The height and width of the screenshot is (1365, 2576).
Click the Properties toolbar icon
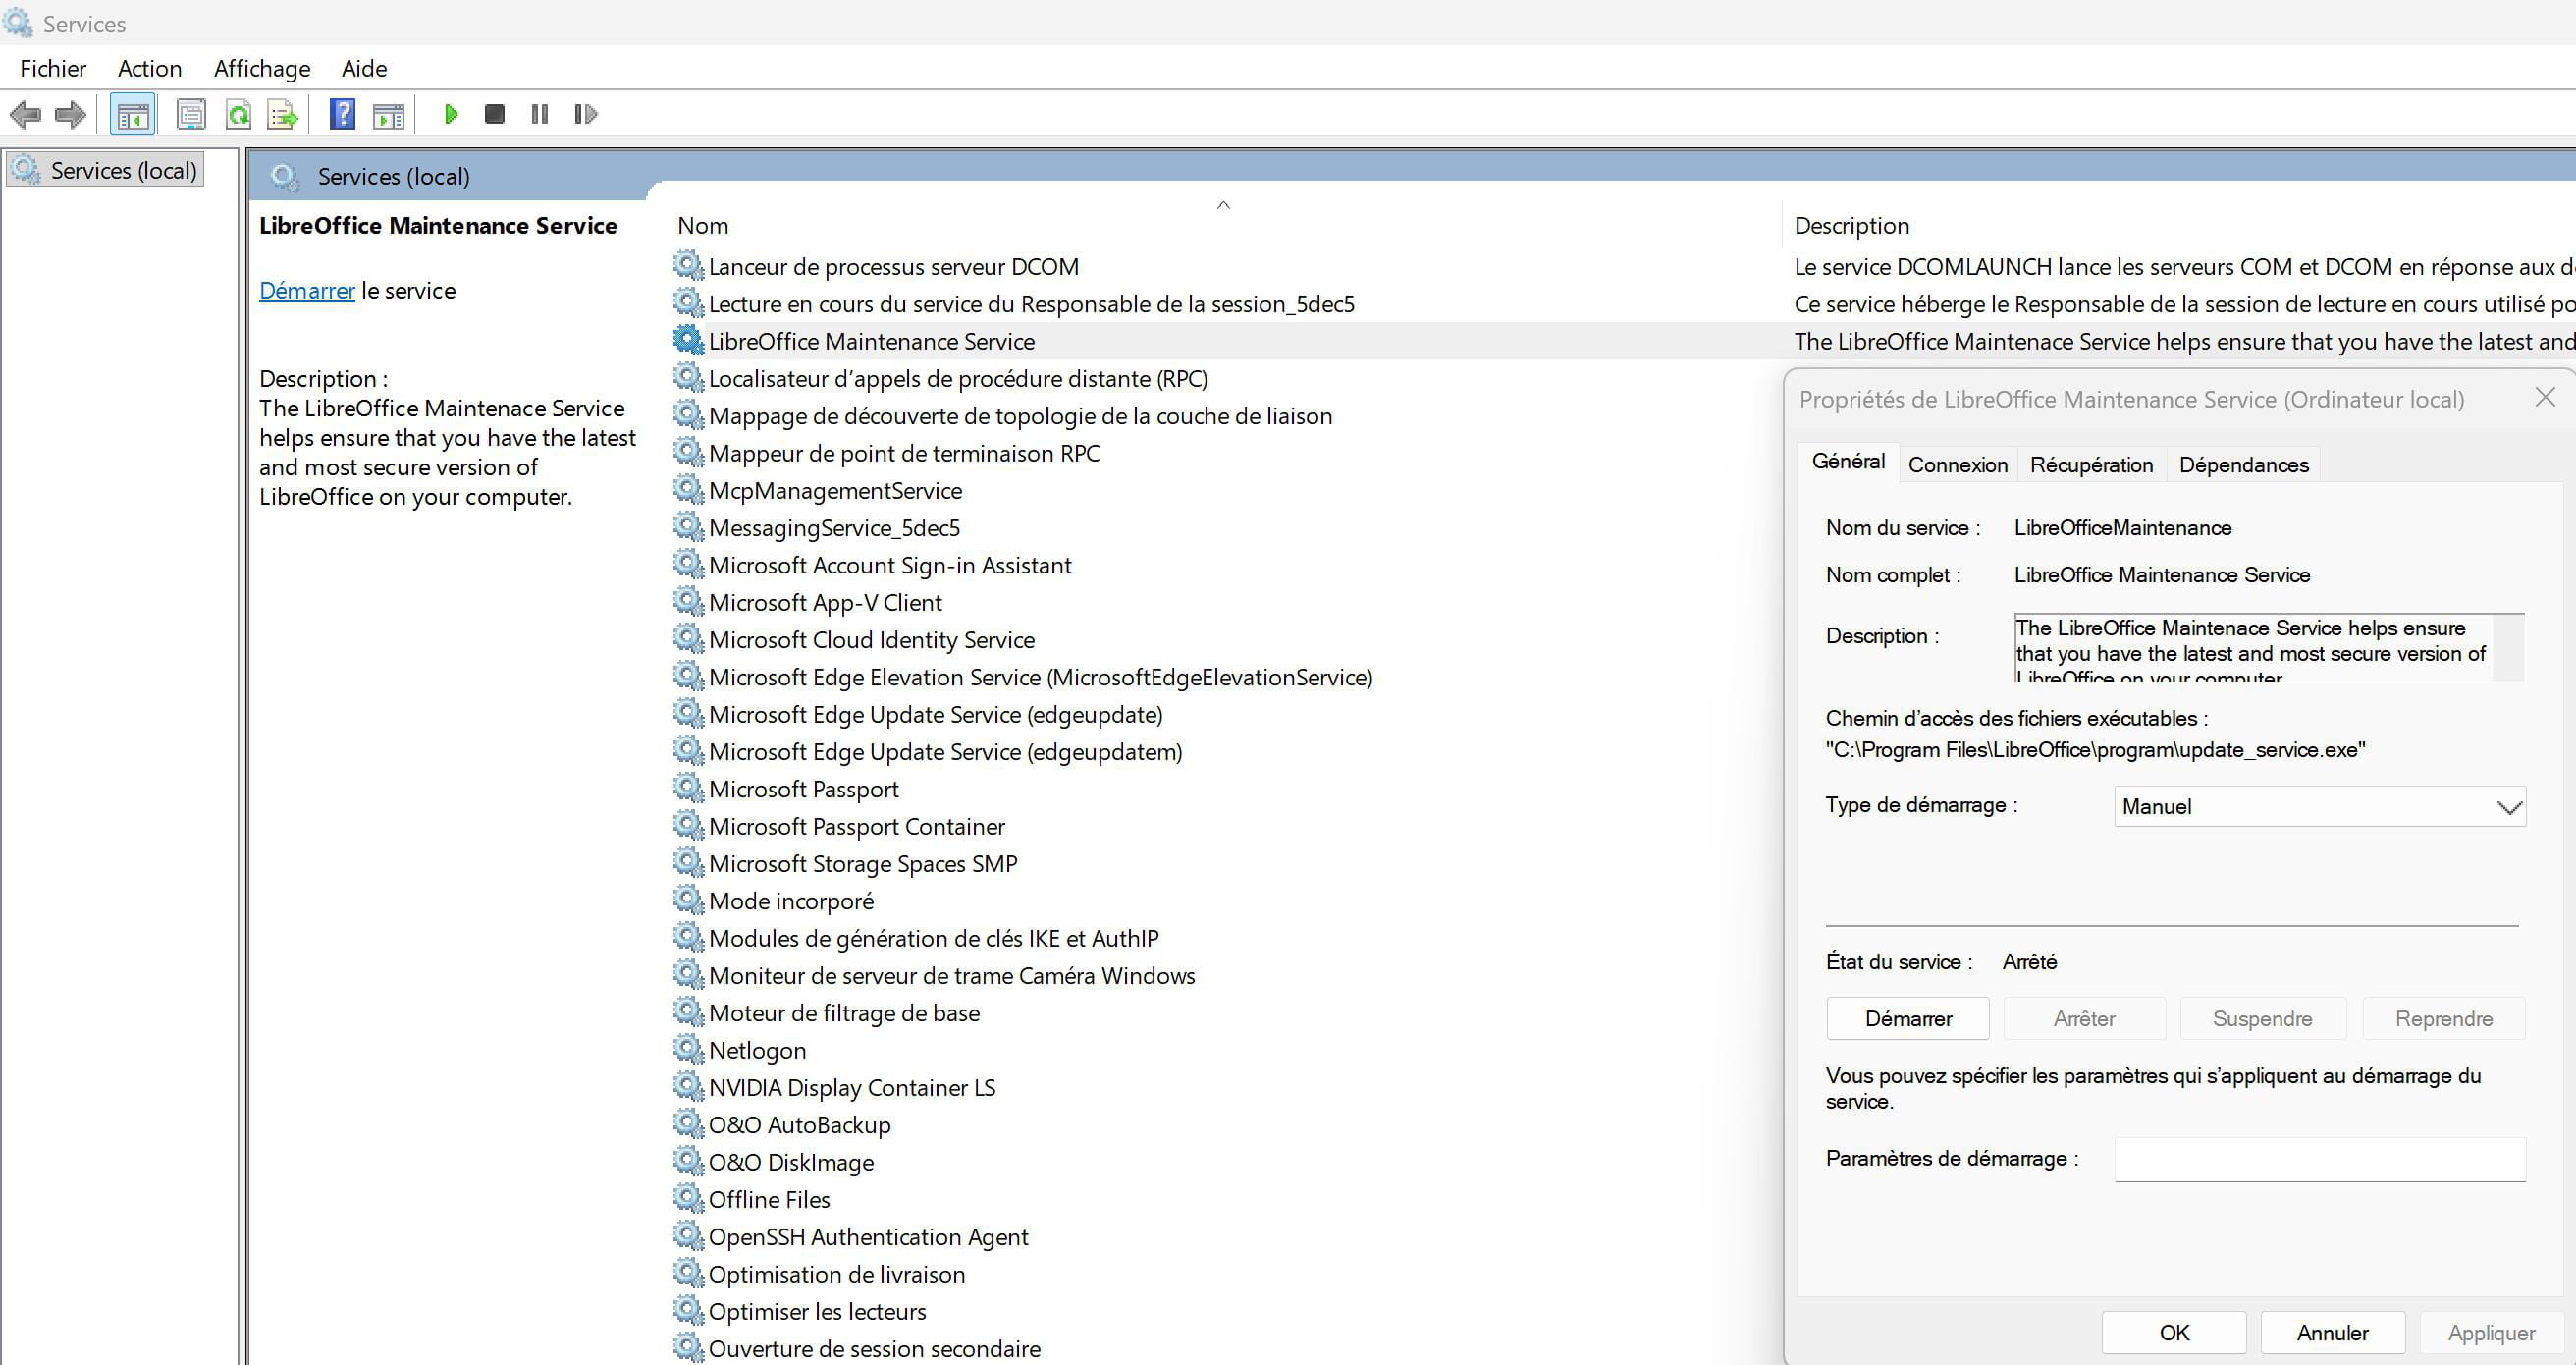[x=190, y=114]
